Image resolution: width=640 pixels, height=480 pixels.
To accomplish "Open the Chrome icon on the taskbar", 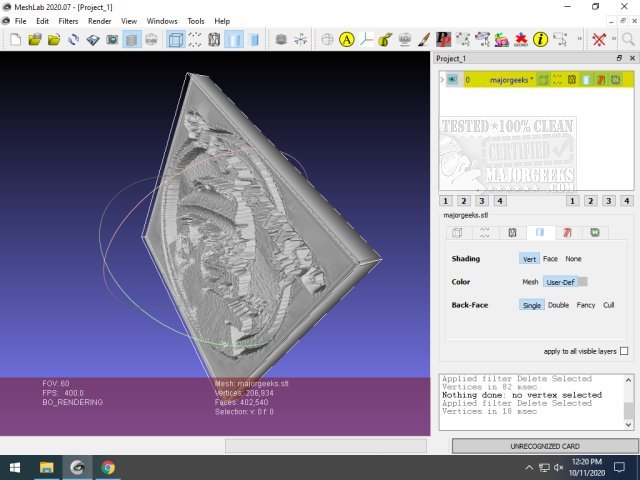I will point(107,467).
